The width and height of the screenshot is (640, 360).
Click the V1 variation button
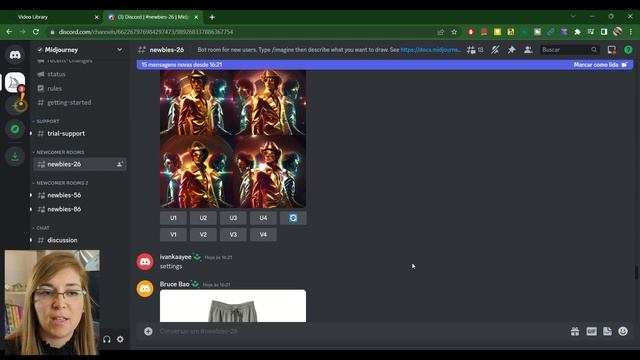pos(173,235)
